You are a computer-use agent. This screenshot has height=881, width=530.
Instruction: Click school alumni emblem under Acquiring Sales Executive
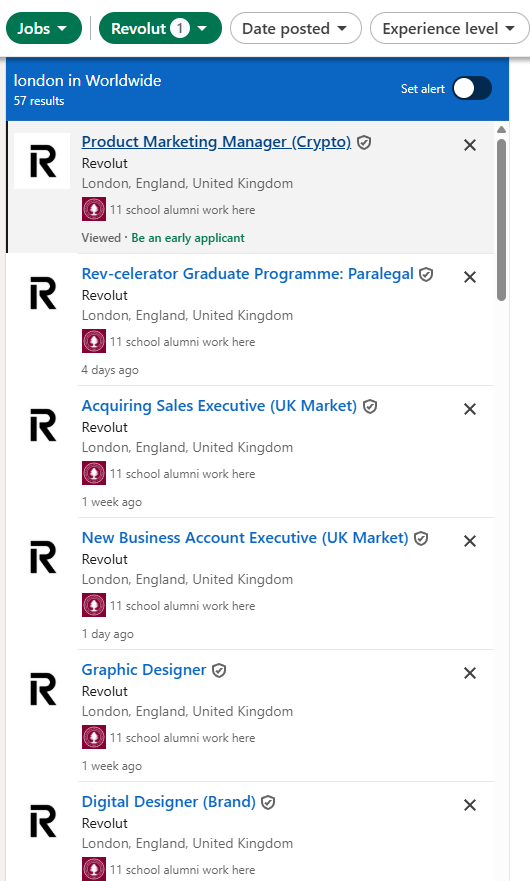click(94, 473)
